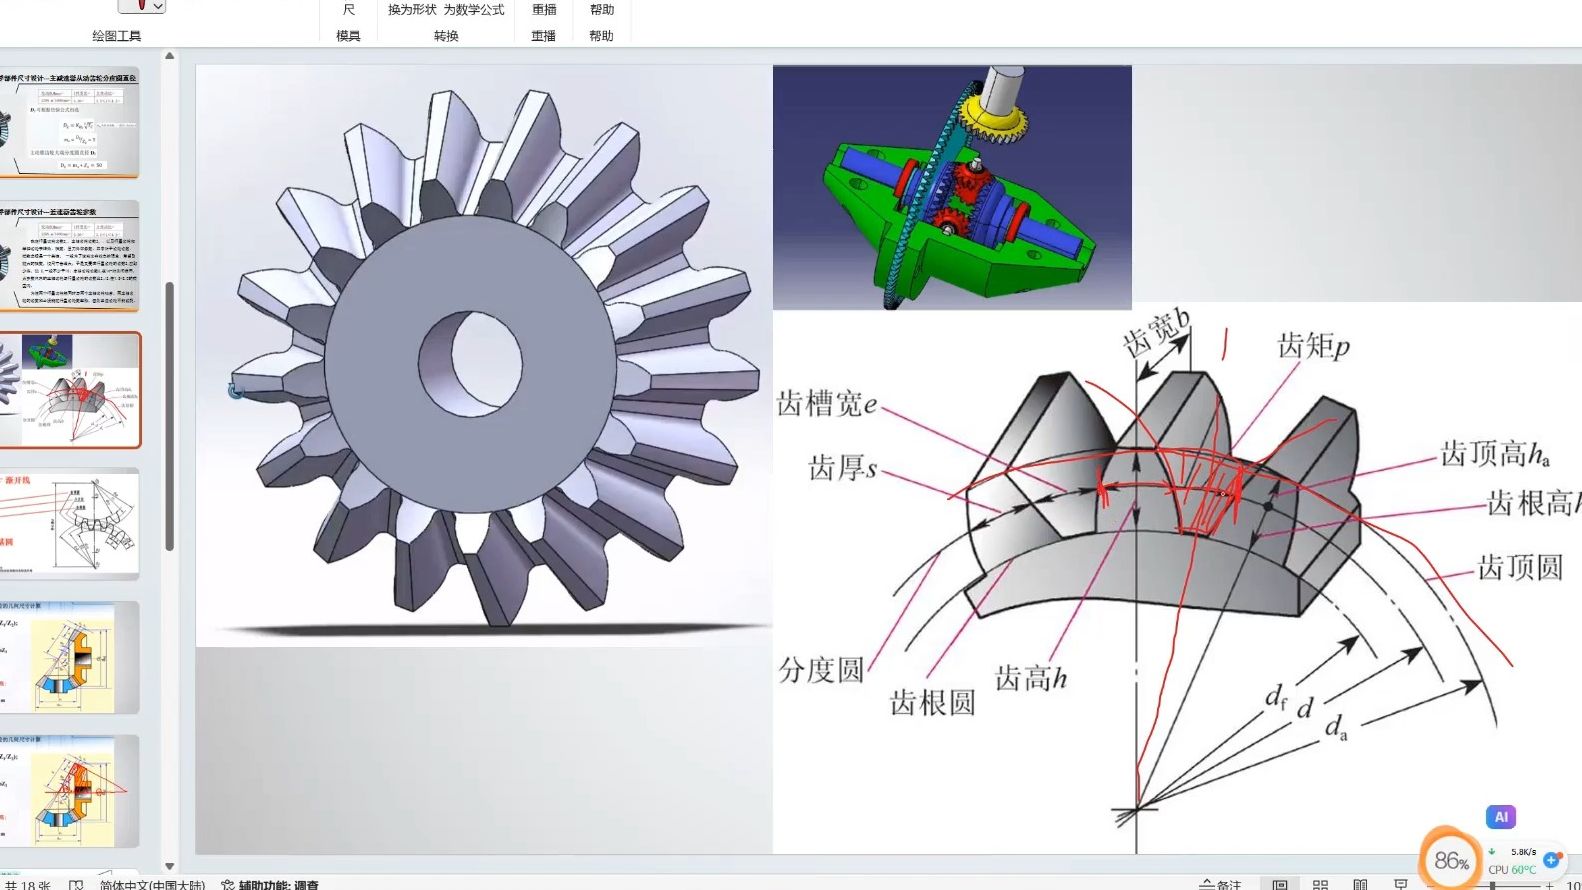
Task: Click the rotate handle left of the gear image
Action: click(x=236, y=391)
